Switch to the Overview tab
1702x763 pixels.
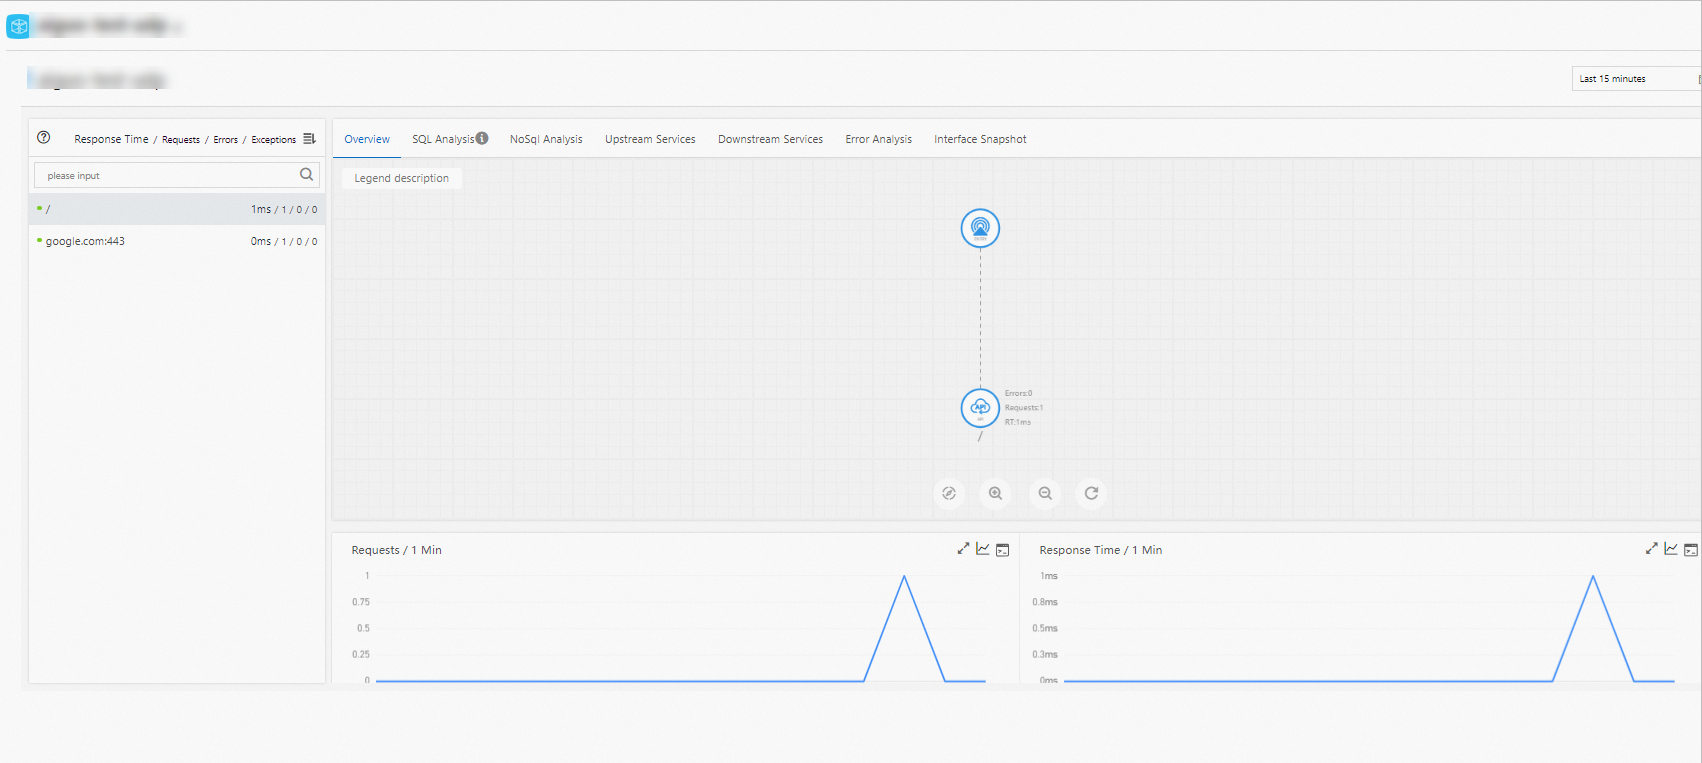(367, 139)
